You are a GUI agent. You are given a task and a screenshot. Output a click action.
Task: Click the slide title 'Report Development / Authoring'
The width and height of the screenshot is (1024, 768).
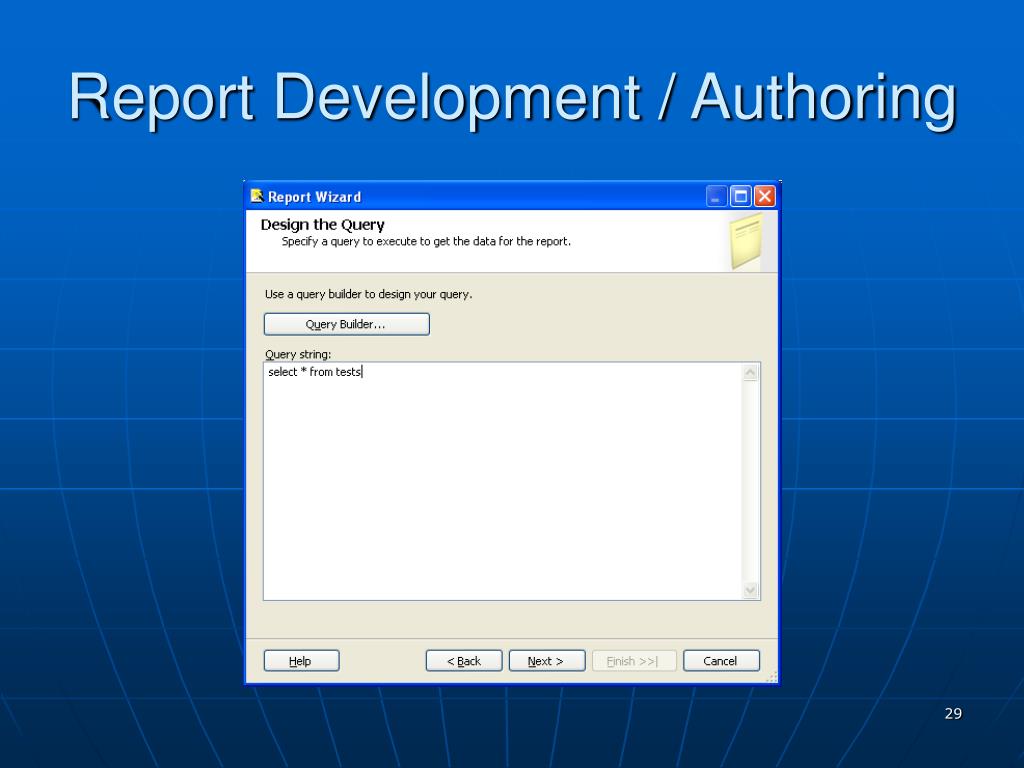coord(513,98)
